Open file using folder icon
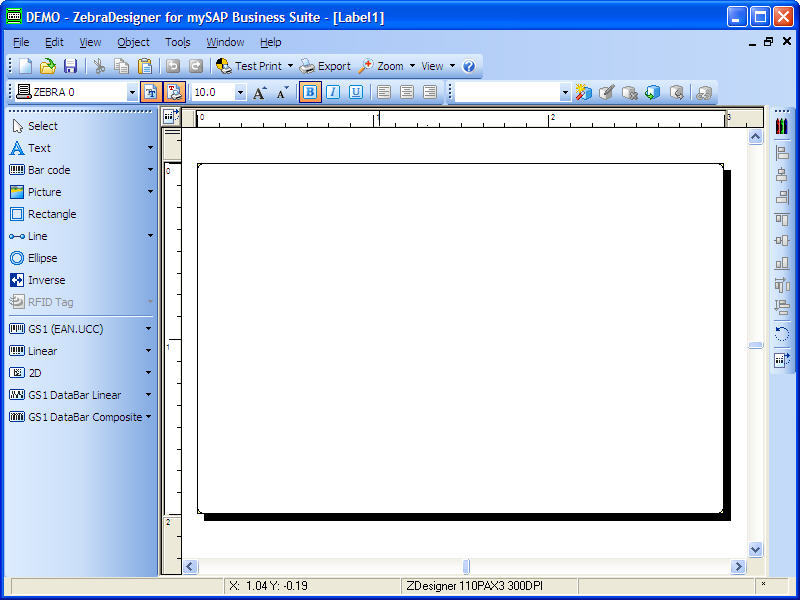 pyautogui.click(x=47, y=66)
